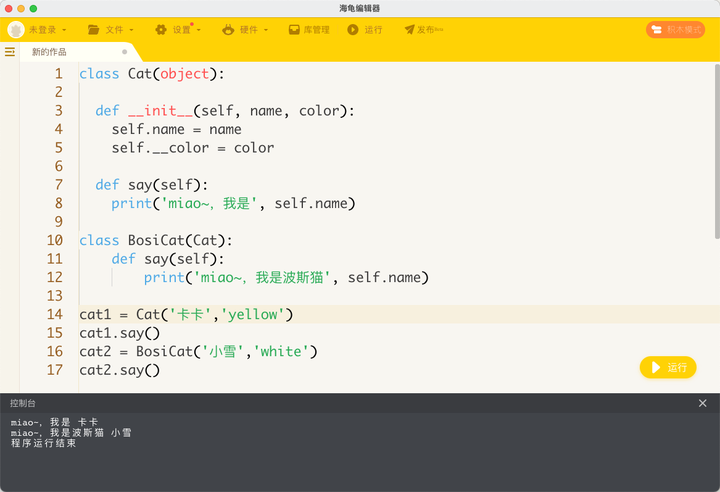Click 'self.name = name' line
The image size is (720, 492).
click(176, 130)
